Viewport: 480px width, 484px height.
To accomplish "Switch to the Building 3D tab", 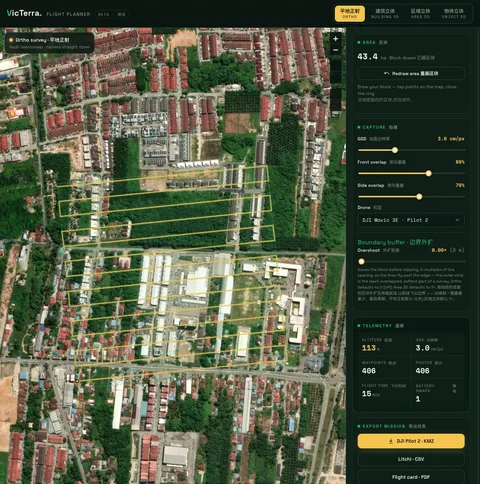I will [x=385, y=14].
